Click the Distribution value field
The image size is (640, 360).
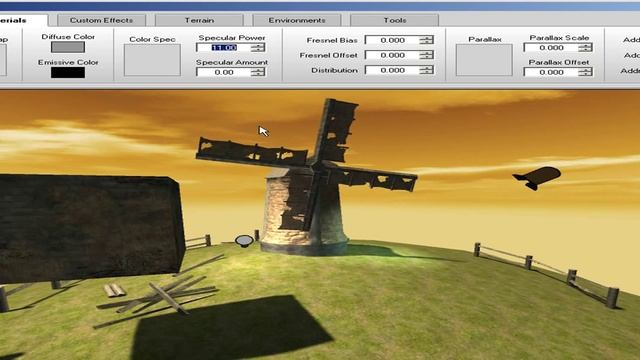coord(392,70)
